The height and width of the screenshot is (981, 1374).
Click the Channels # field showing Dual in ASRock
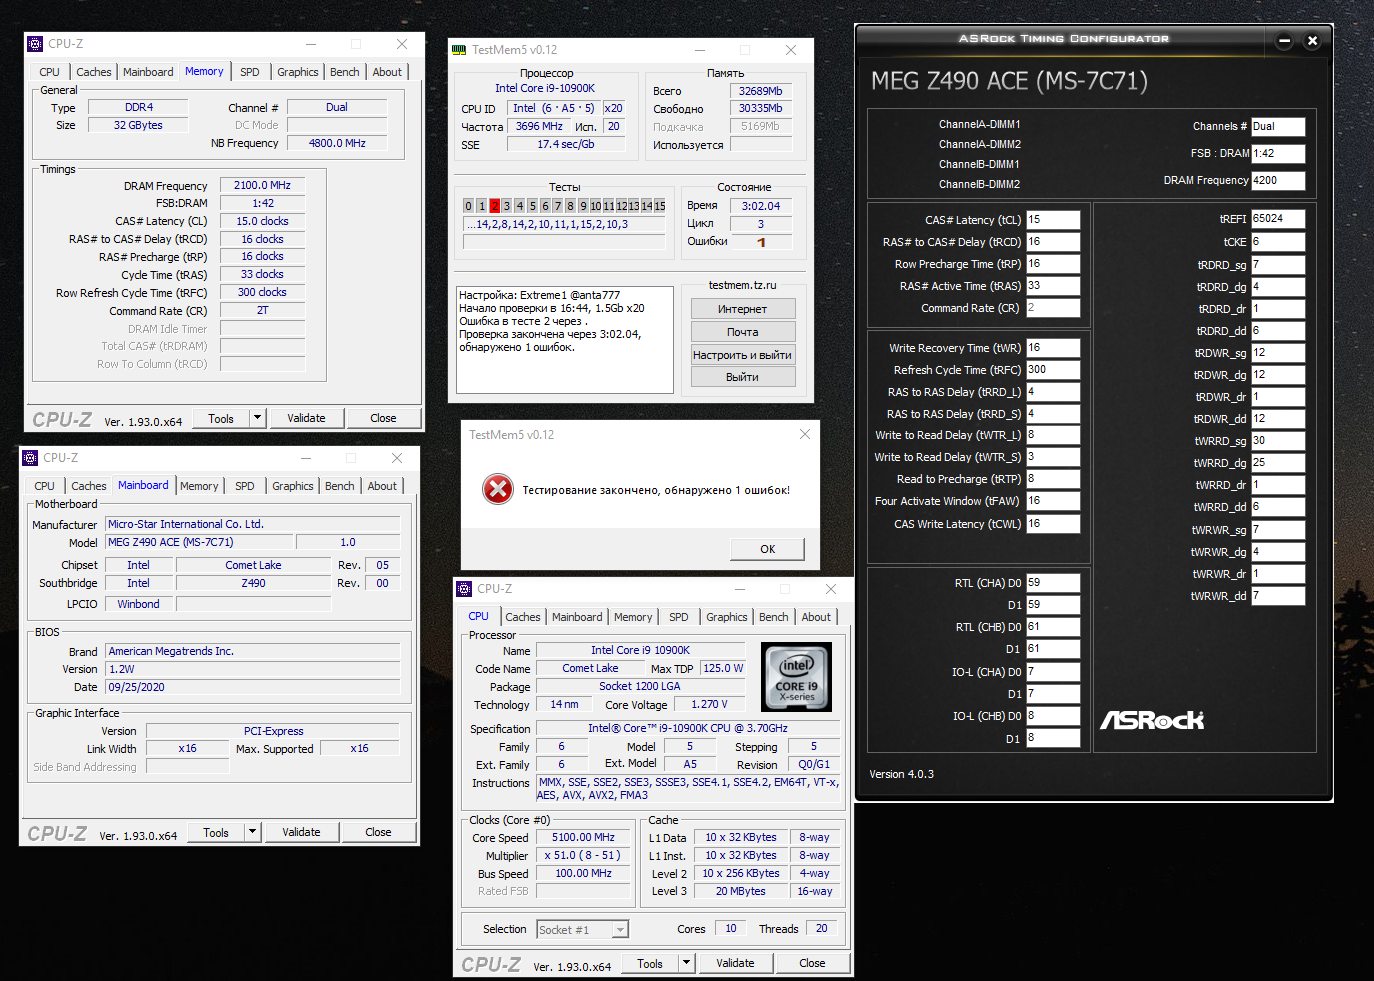[1278, 127]
